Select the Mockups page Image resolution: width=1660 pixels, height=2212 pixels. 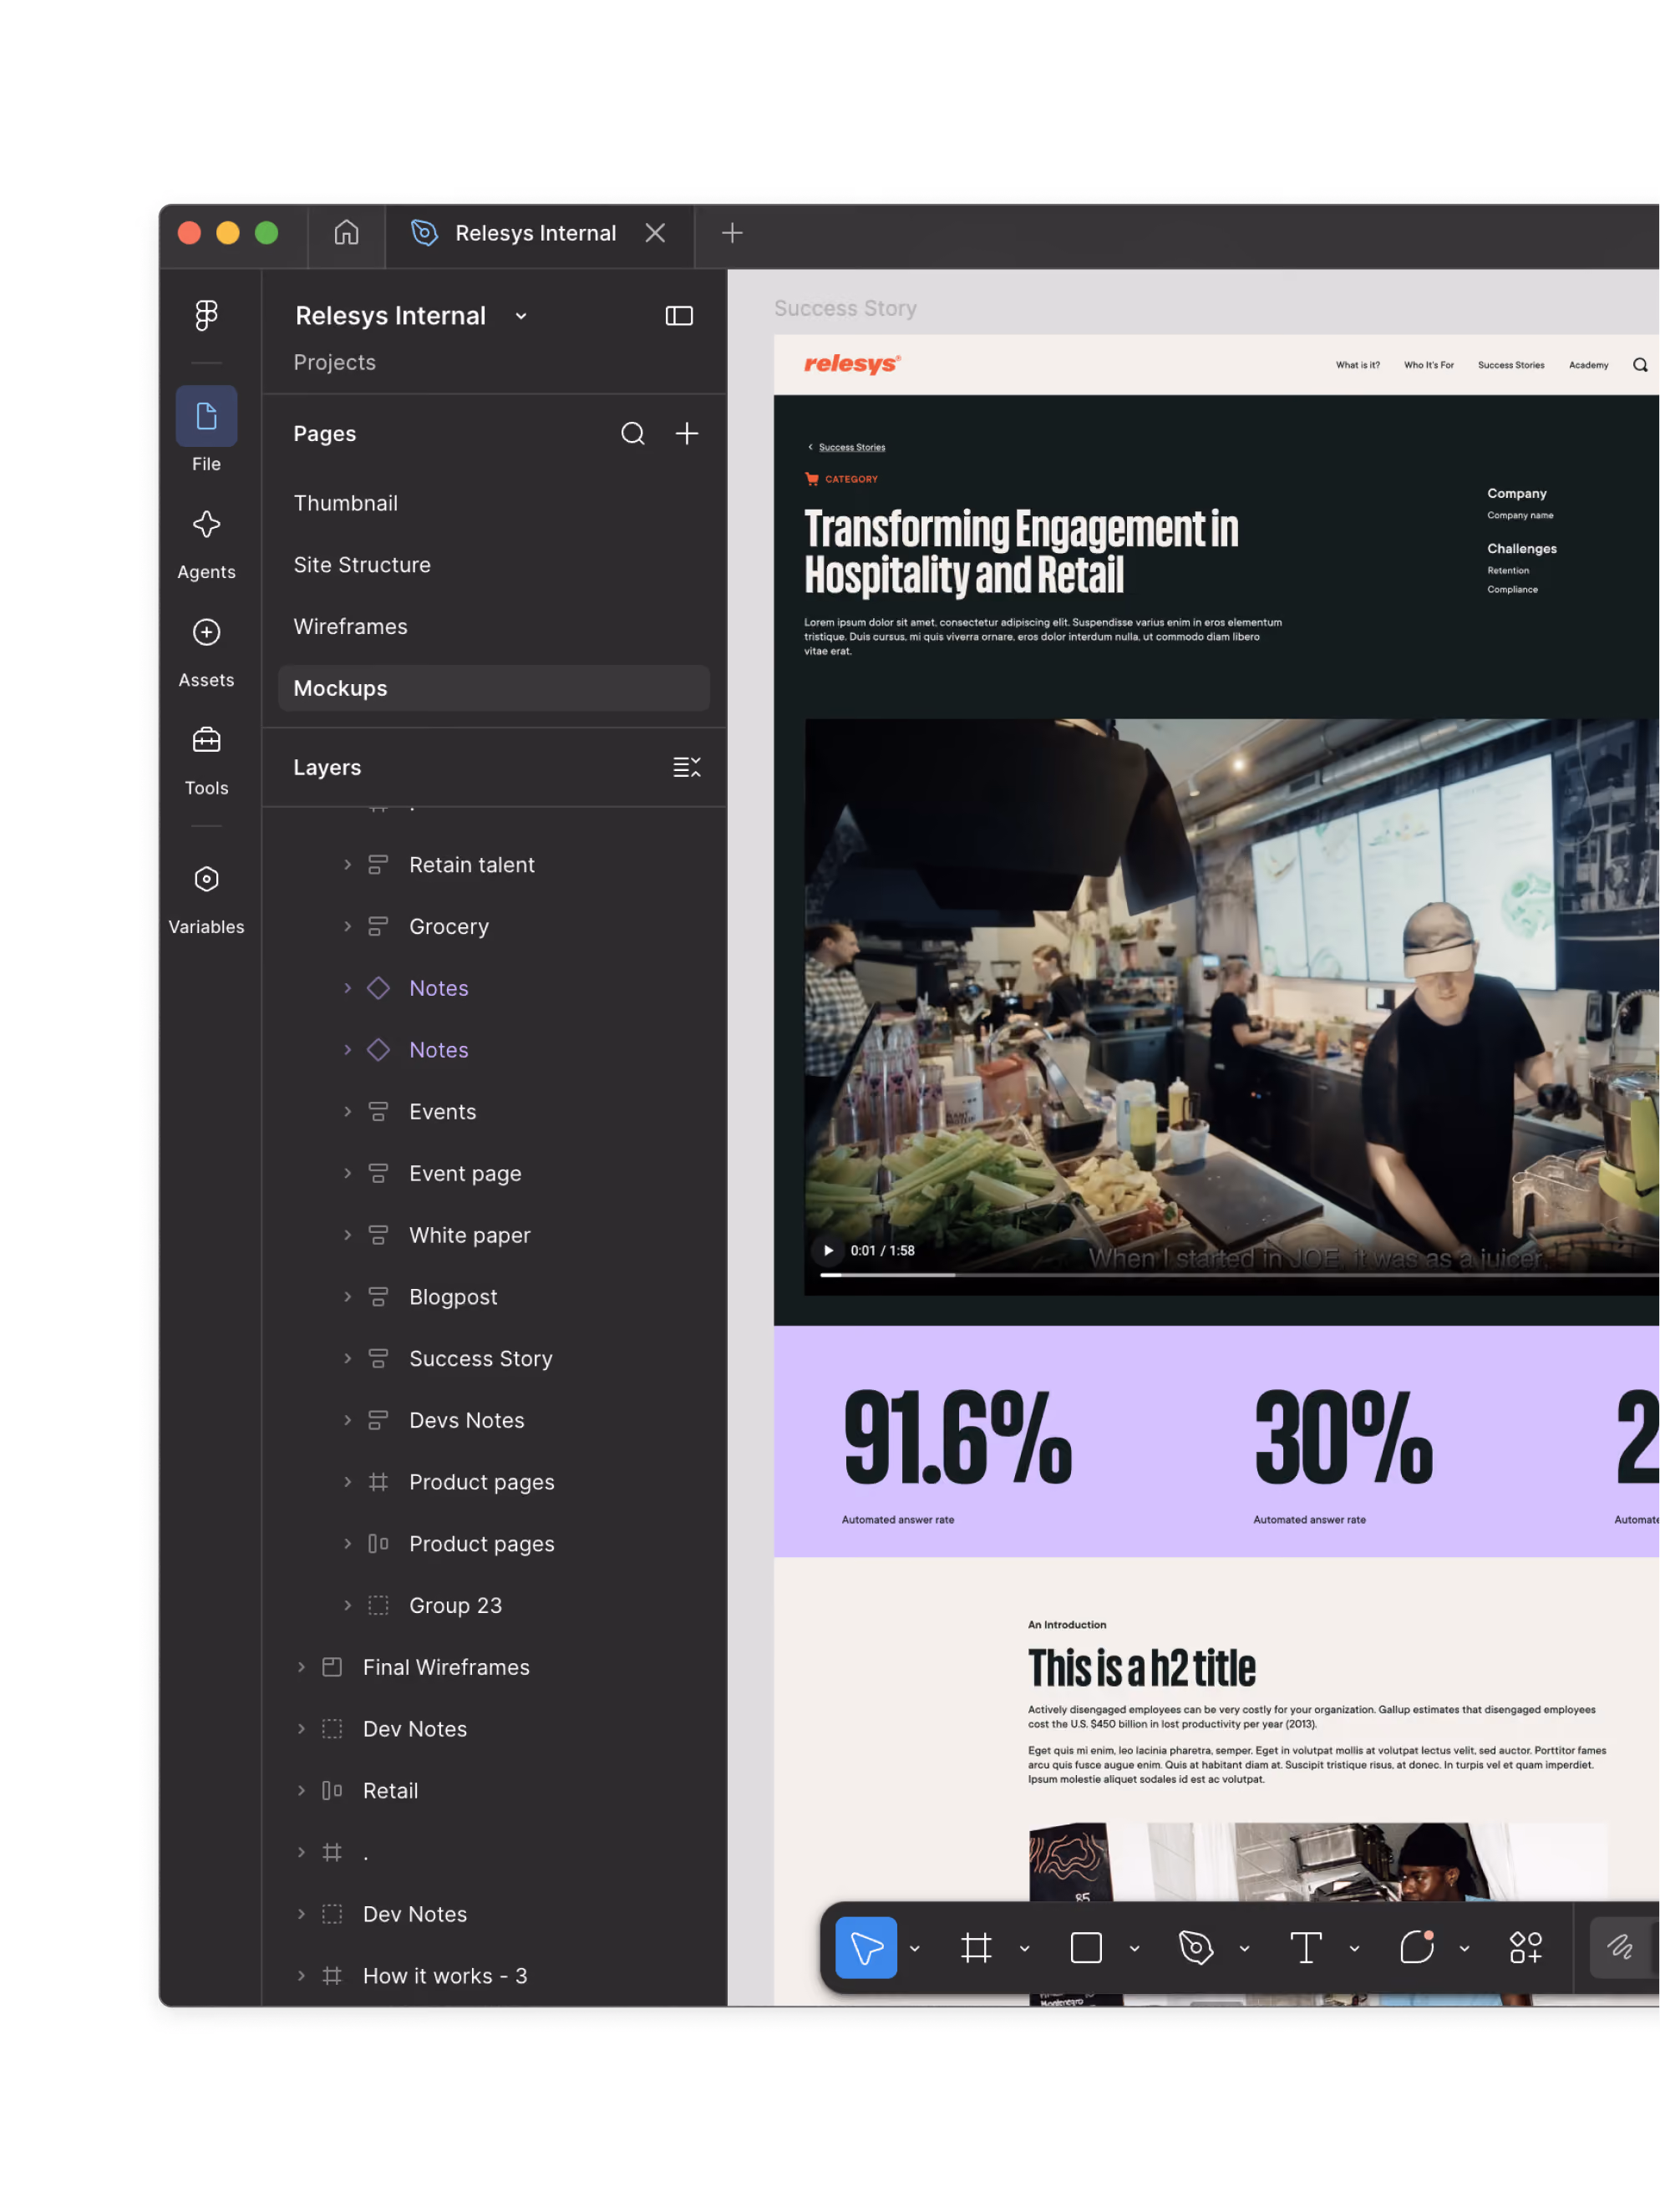pos(494,689)
